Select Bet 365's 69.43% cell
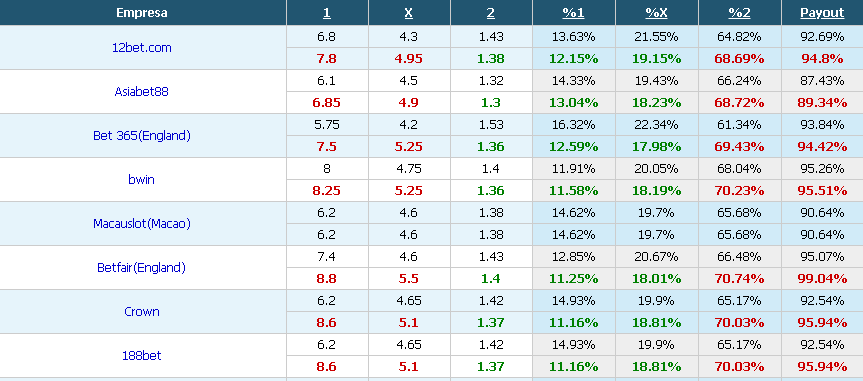Image resolution: width=863 pixels, height=381 pixels. (x=739, y=146)
